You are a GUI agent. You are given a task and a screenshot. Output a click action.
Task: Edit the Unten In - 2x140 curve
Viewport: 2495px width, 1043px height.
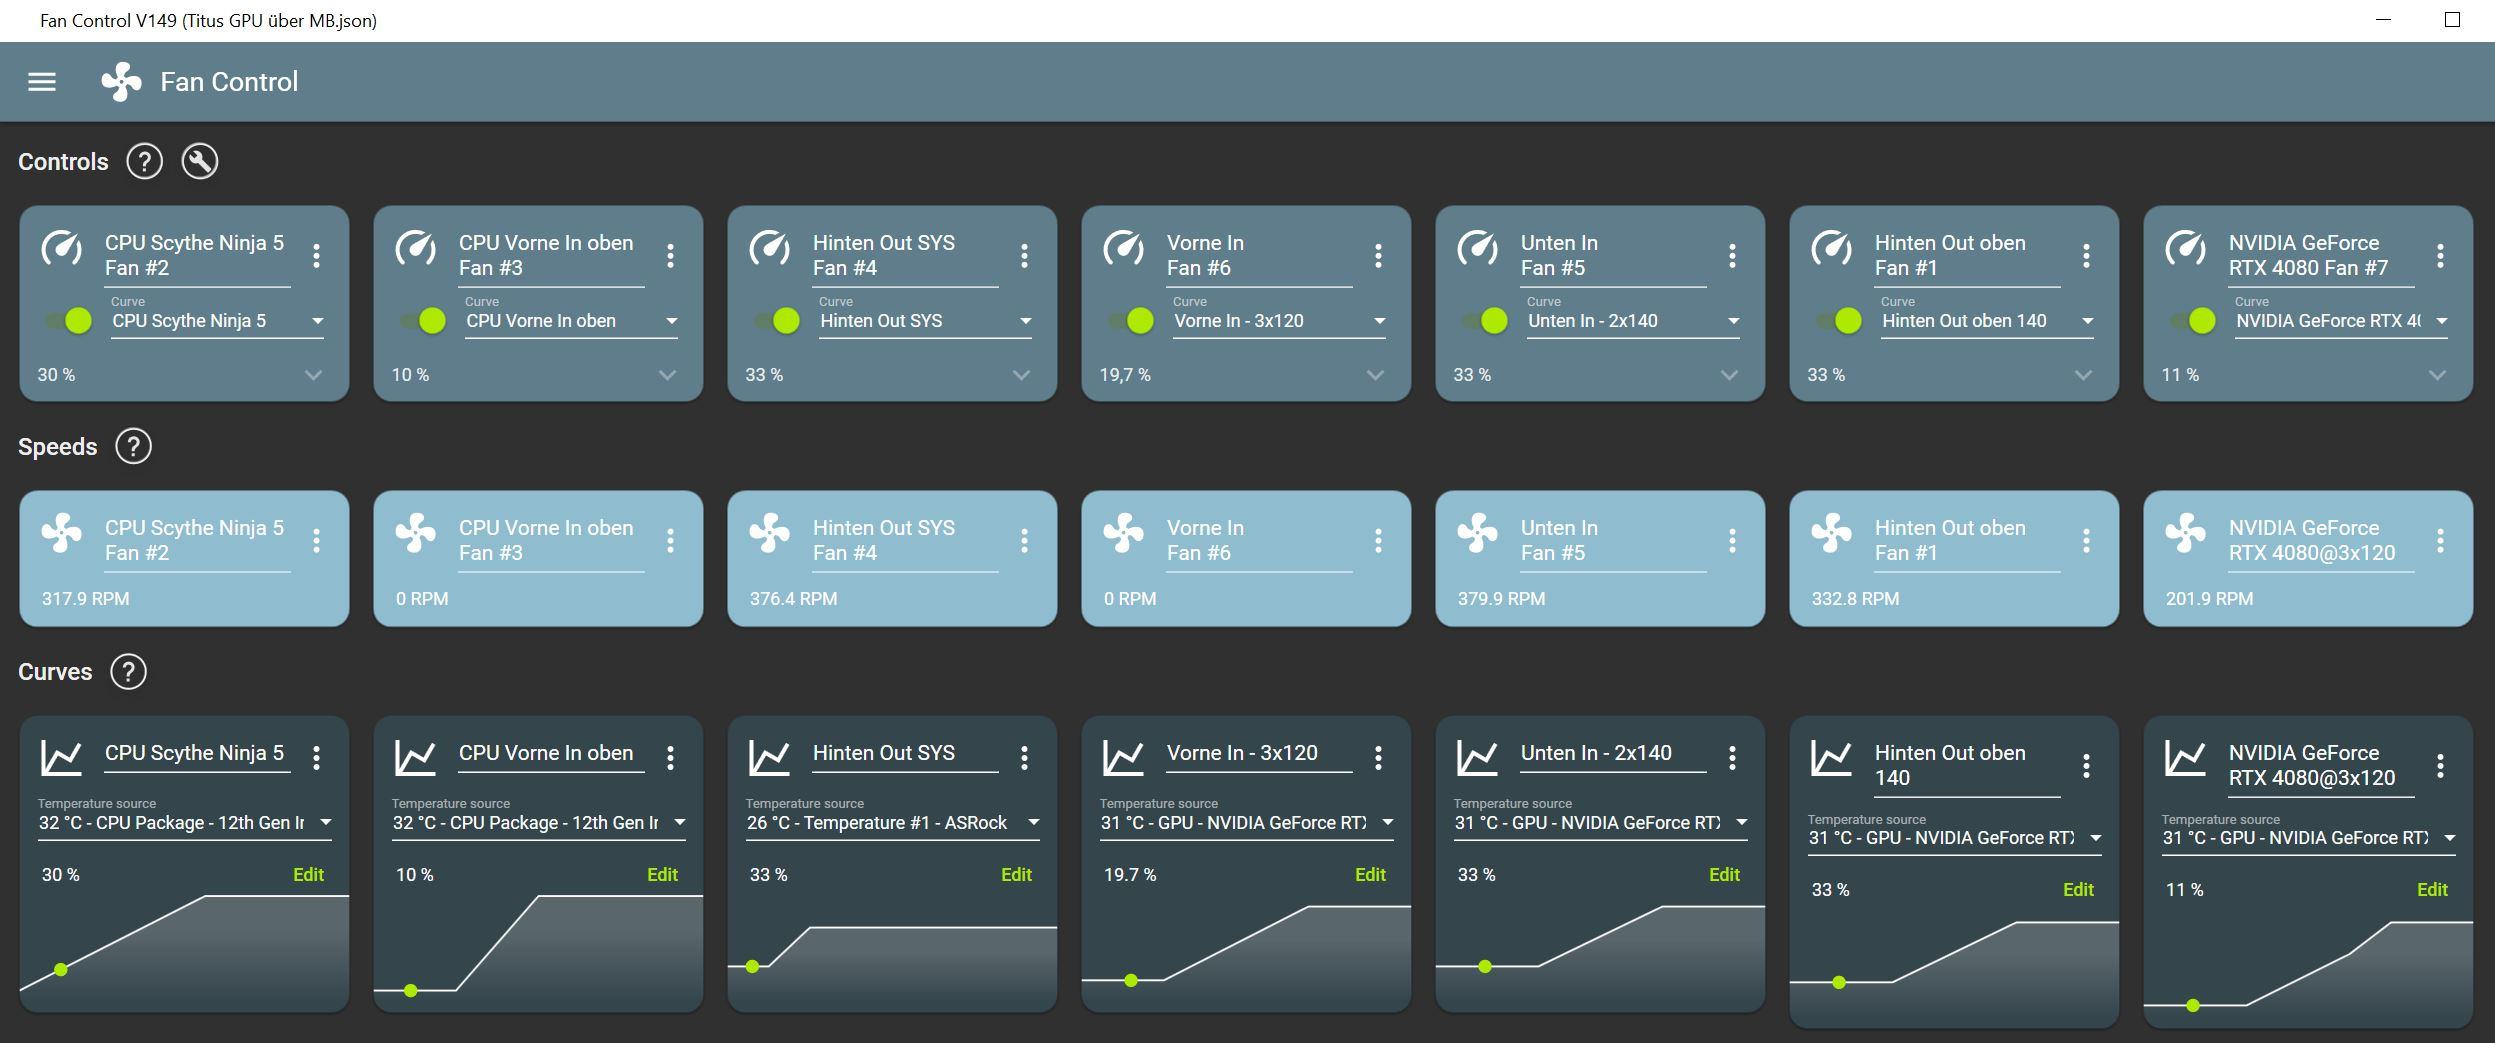[x=1724, y=875]
